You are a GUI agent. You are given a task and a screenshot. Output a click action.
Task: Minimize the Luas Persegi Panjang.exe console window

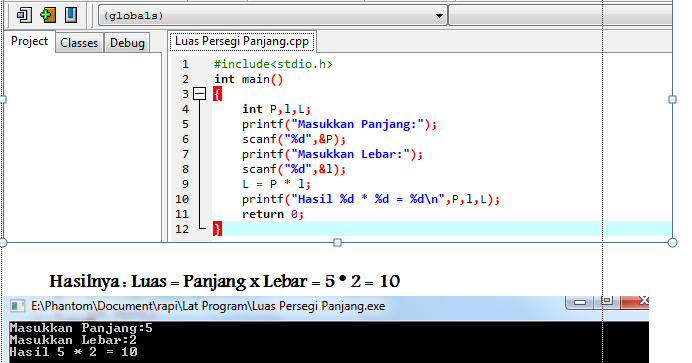pos(580,303)
